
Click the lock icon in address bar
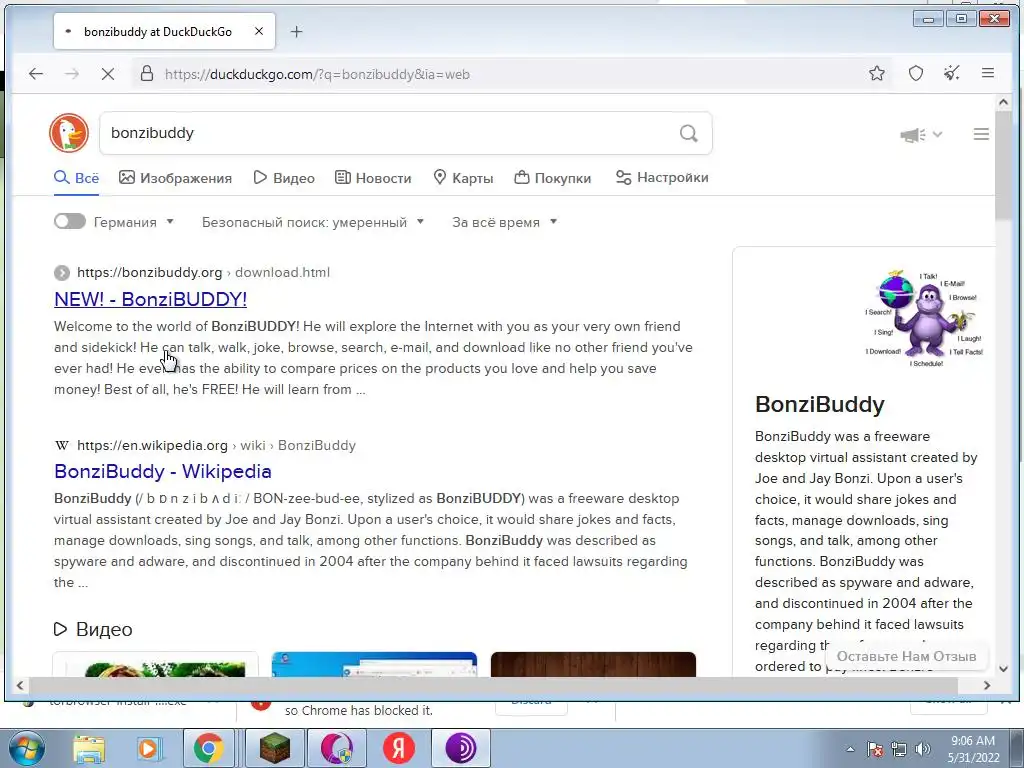click(x=147, y=73)
